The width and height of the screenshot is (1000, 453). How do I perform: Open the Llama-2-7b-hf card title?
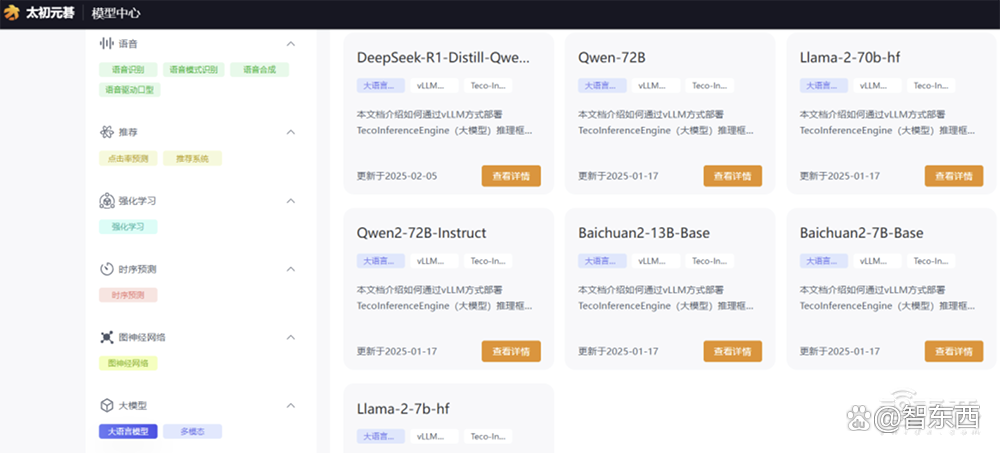[403, 408]
